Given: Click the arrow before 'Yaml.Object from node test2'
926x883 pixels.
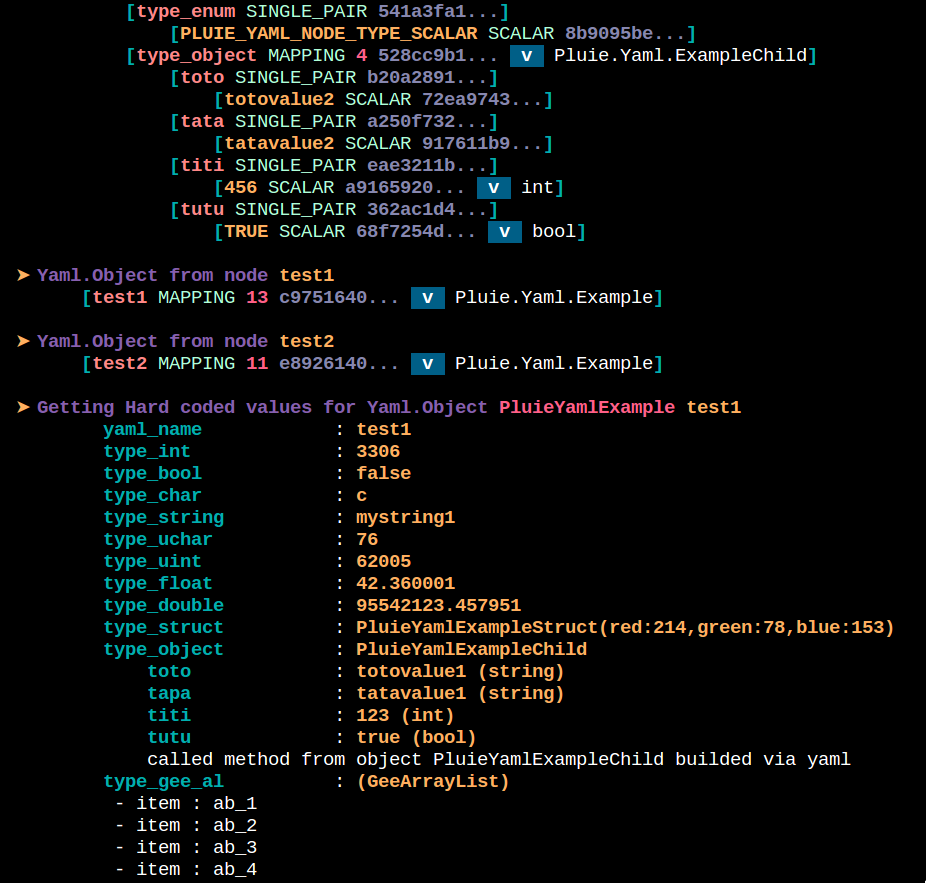Looking at the screenshot, I should [24, 341].
